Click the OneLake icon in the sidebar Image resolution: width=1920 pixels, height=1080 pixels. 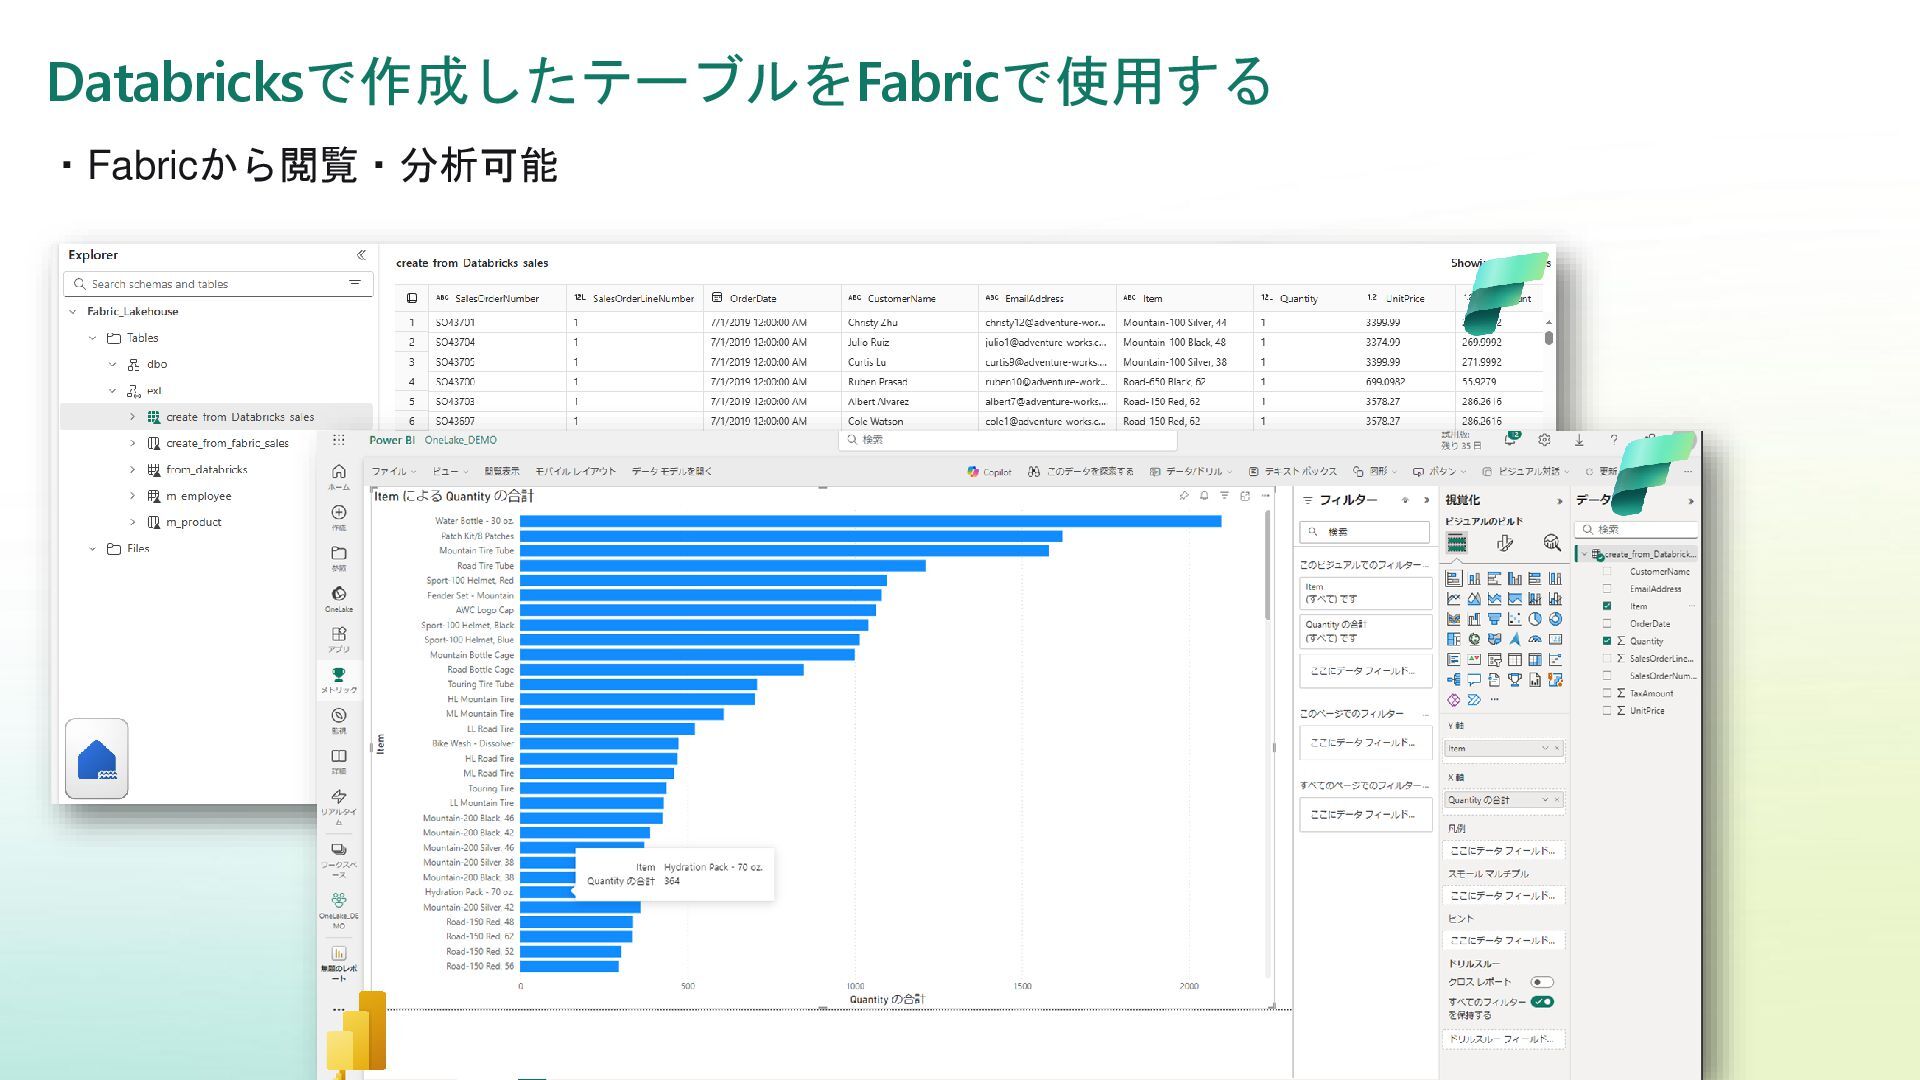pos(339,596)
